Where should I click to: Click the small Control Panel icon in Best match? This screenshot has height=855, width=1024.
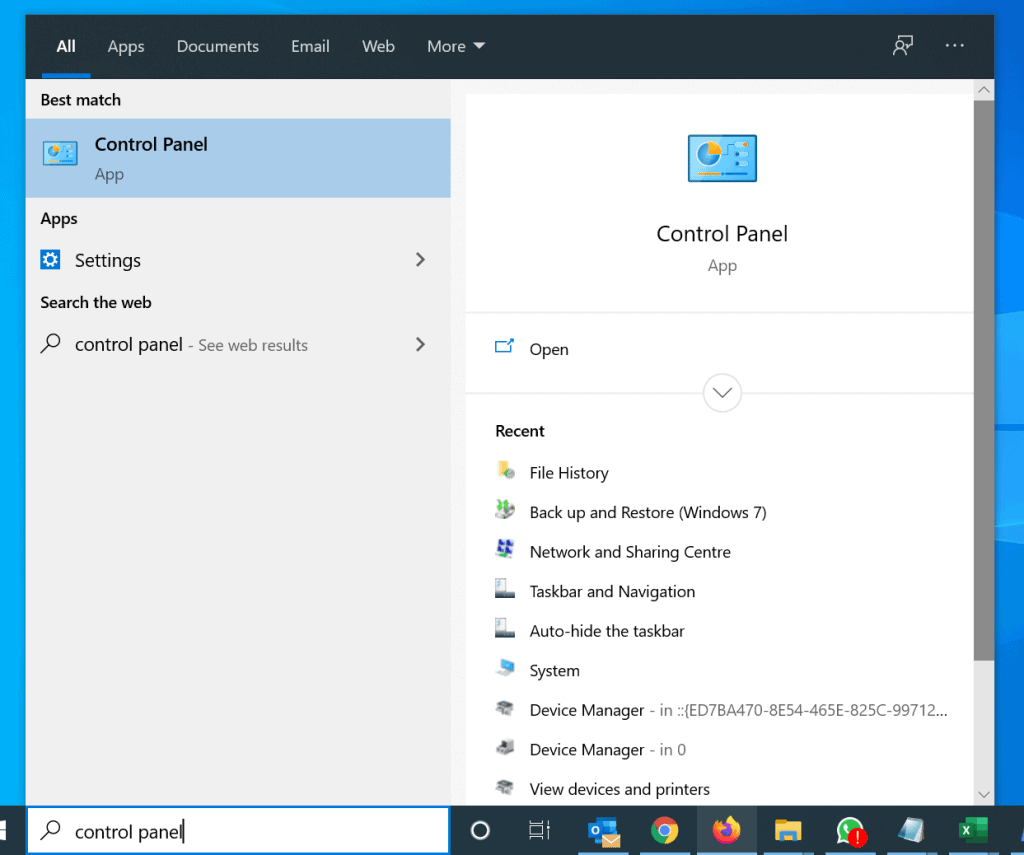point(60,153)
